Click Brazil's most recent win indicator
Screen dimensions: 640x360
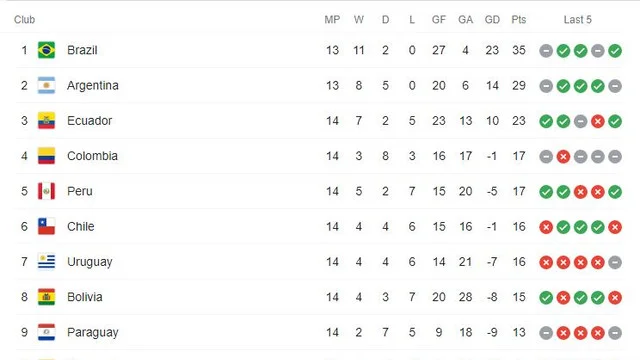click(x=615, y=51)
